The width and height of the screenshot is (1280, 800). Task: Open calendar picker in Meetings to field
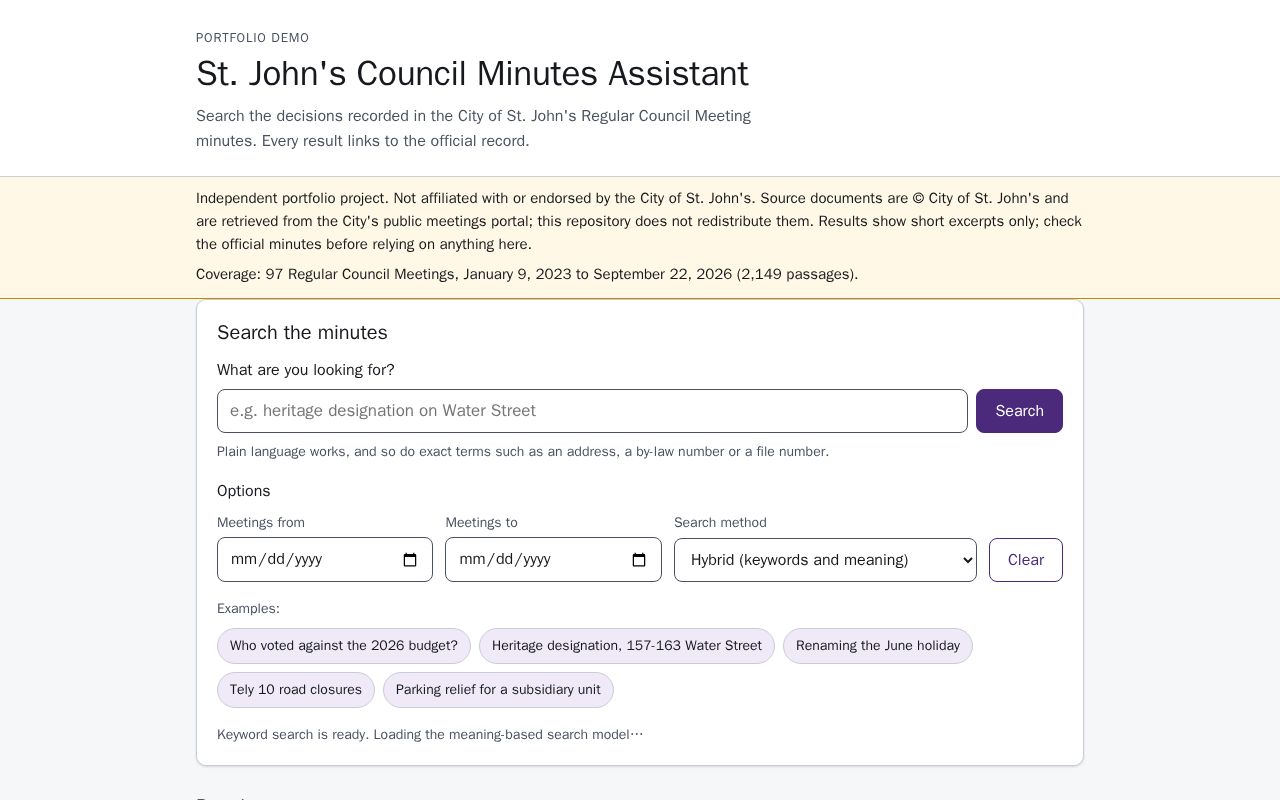639,560
